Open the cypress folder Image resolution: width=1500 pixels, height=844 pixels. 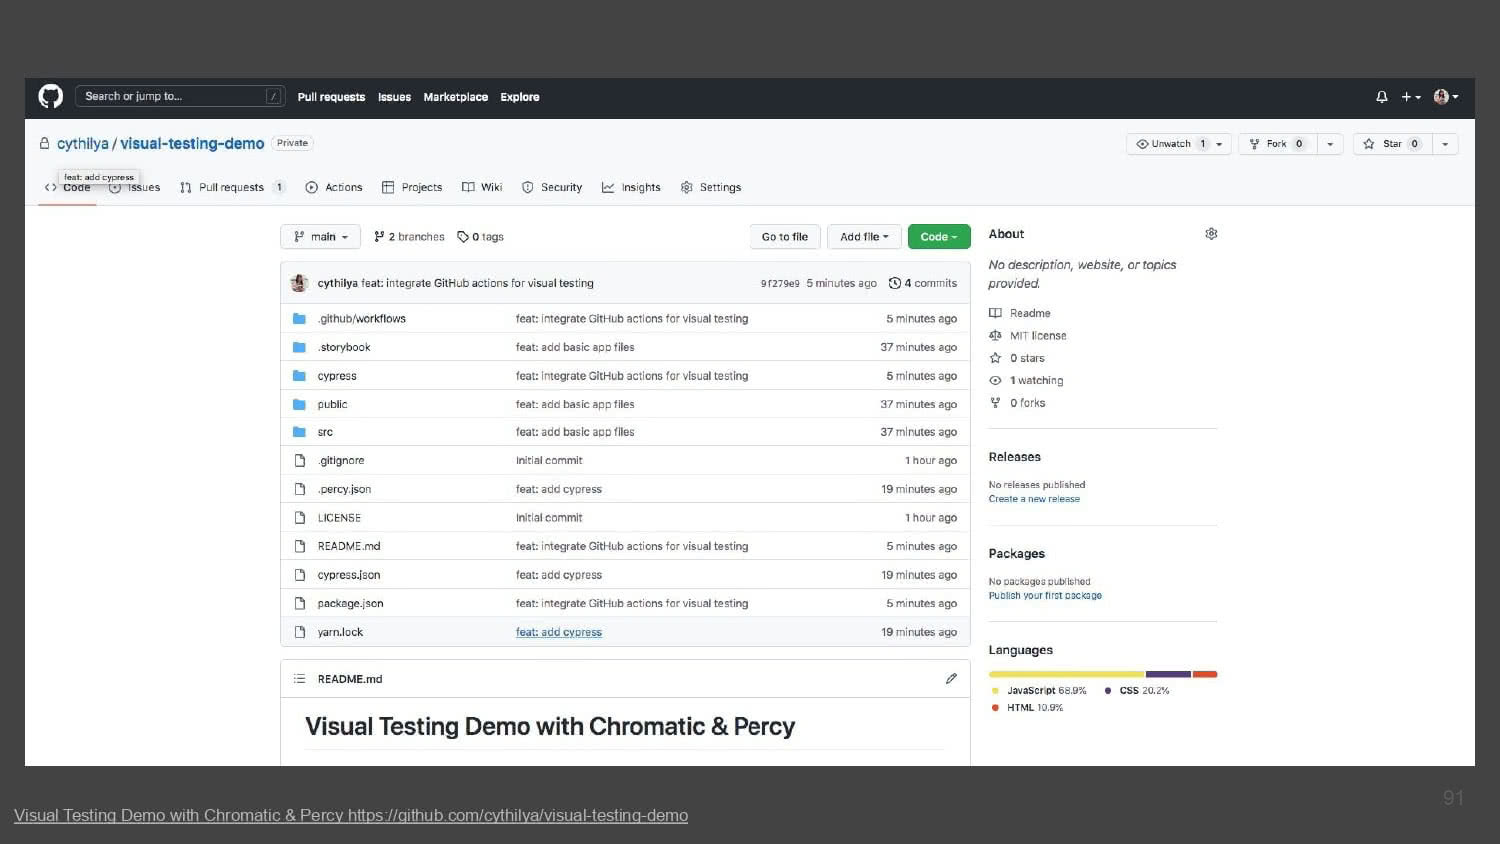pyautogui.click(x=337, y=376)
